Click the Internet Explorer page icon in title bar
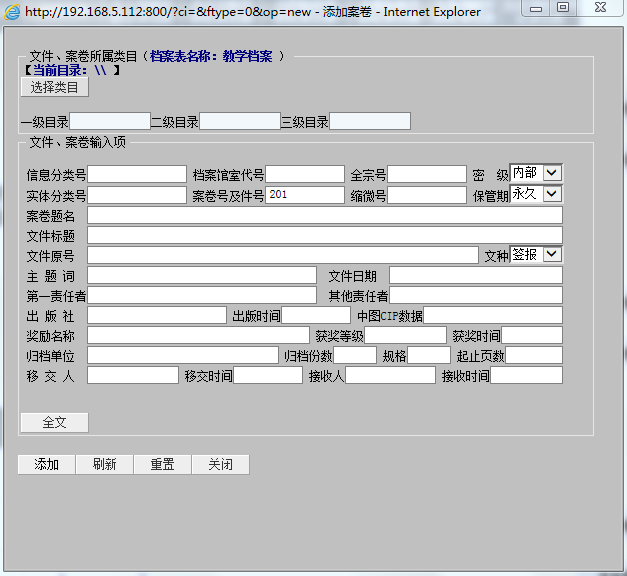 (12, 12)
